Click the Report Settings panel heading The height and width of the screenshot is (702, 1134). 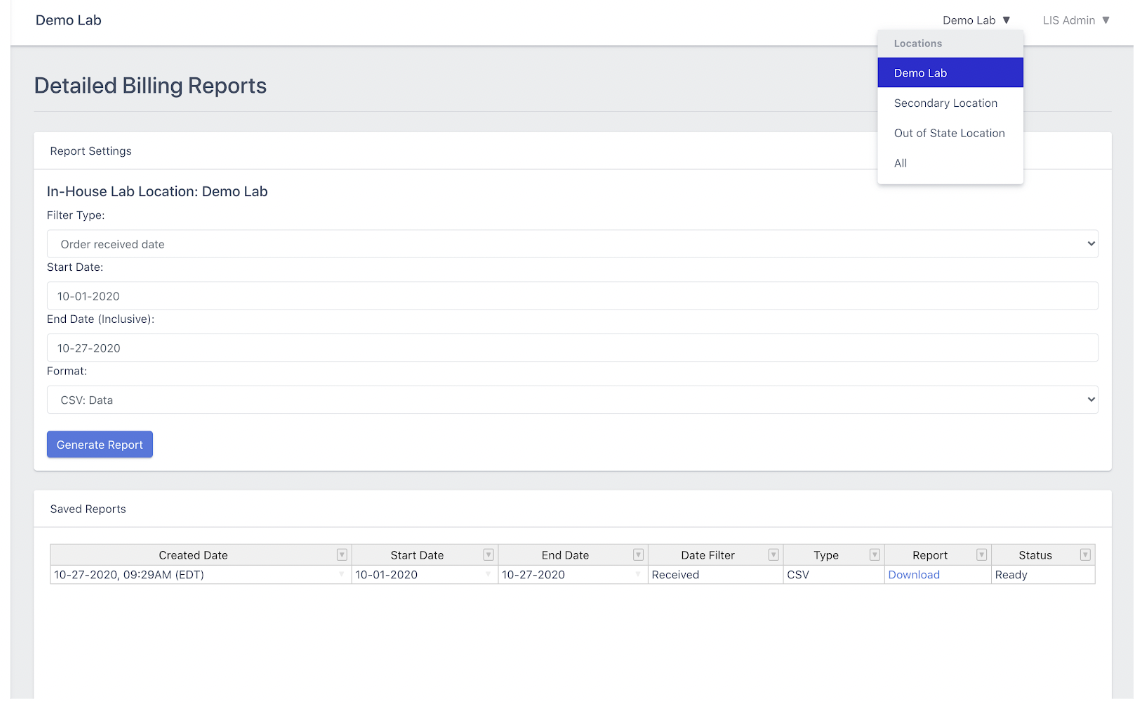click(x=90, y=151)
